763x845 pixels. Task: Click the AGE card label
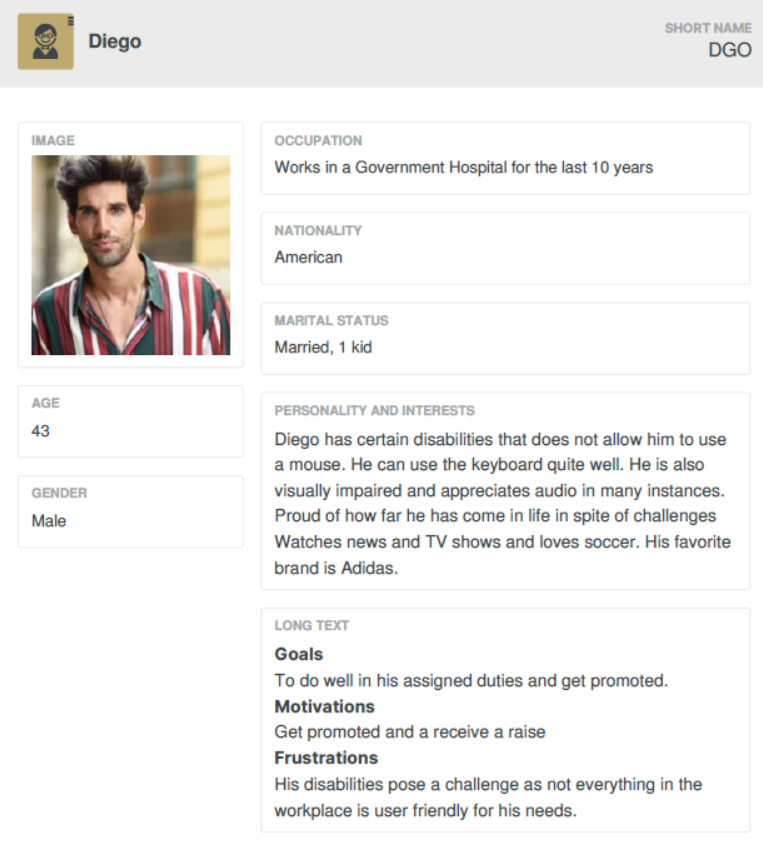[x=45, y=403]
